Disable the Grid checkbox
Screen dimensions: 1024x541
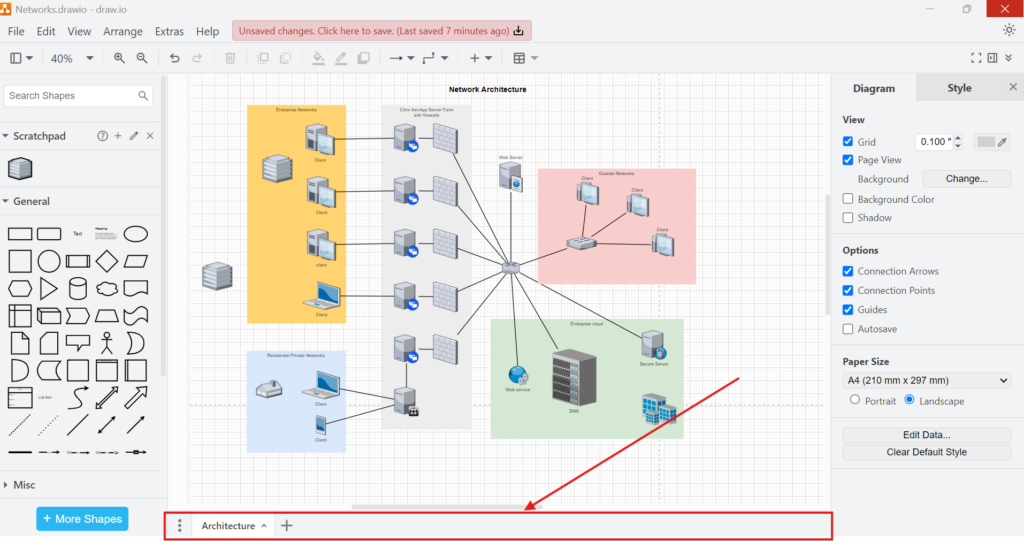(848, 142)
